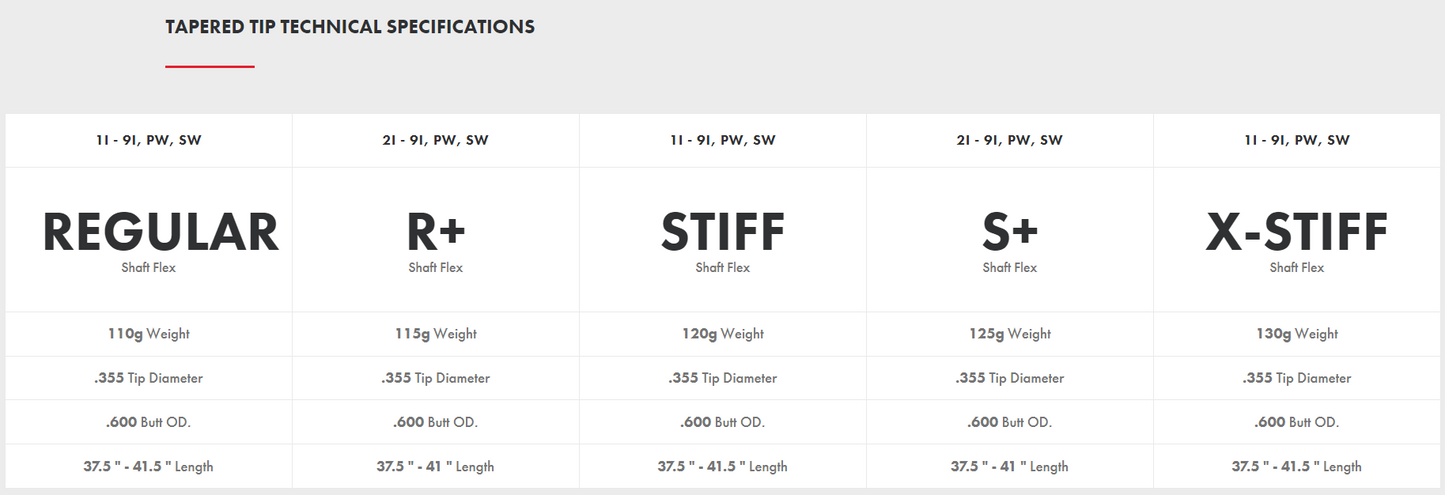Screen dimensions: 1445x495
Task: Click the Length value under R+ column
Action: (436, 466)
